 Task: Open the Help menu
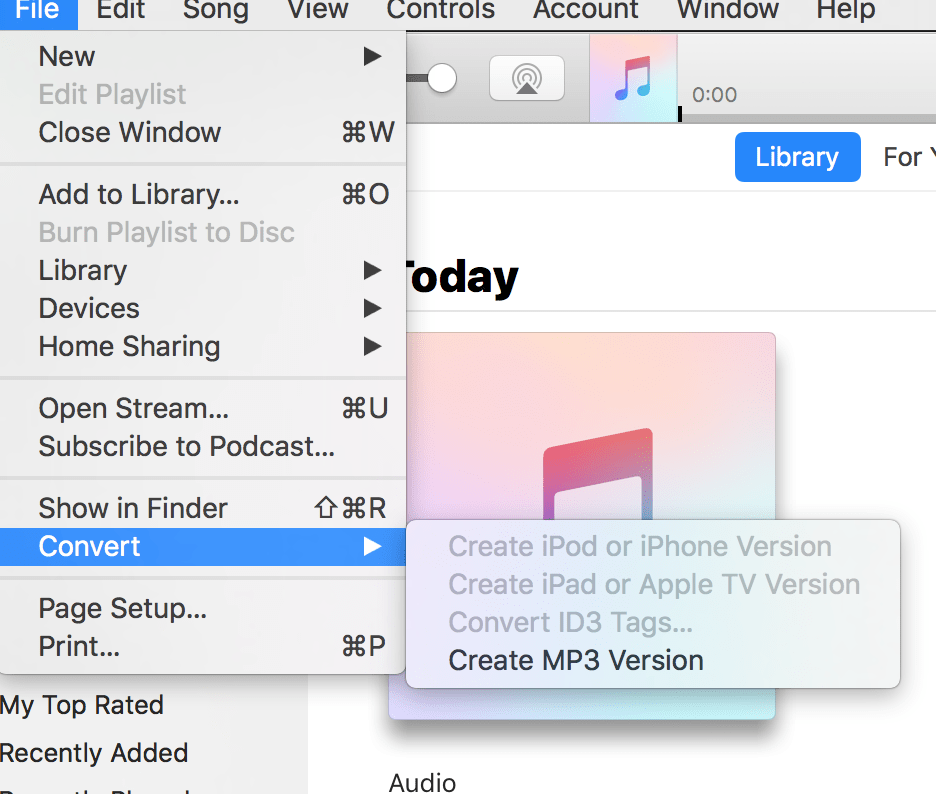click(845, 12)
